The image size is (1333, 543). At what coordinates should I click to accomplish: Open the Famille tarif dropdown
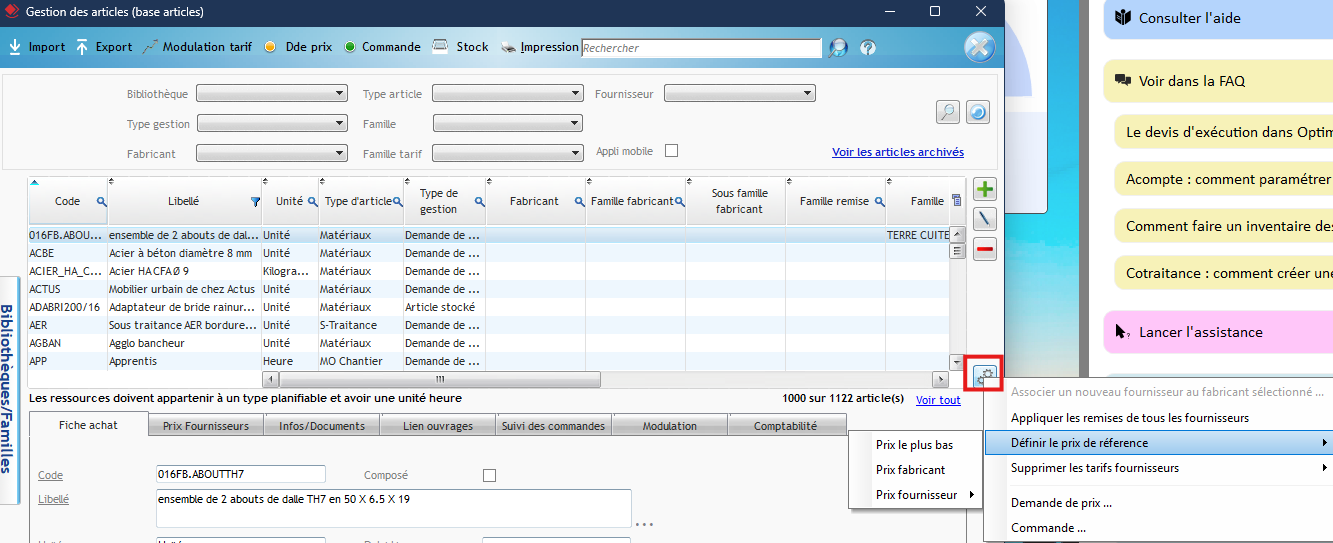(507, 154)
